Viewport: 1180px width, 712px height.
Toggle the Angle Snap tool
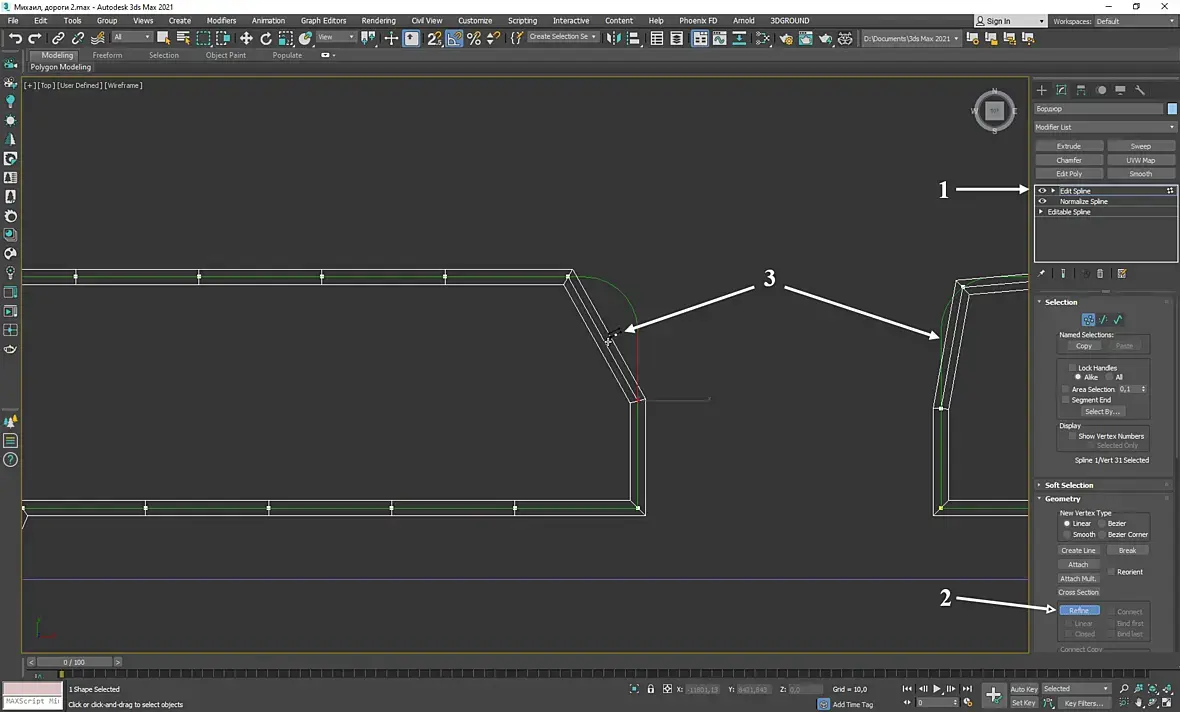[x=454, y=38]
